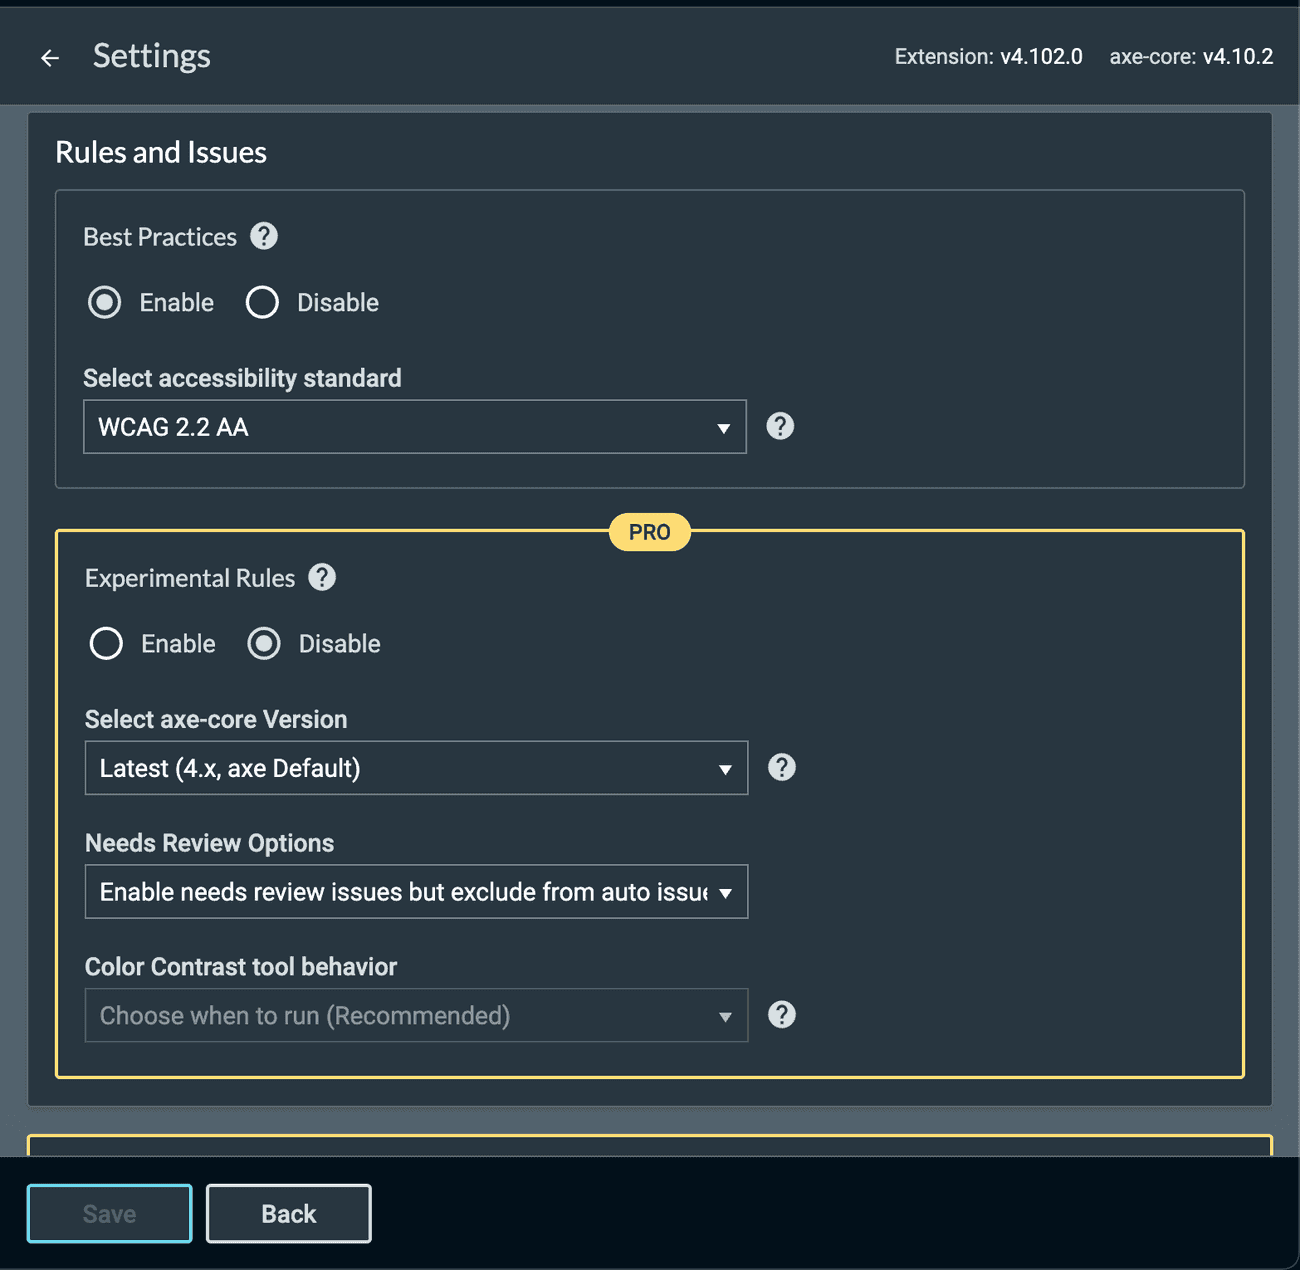Enable Experimental Rules
Screen dimensions: 1300x1270
106,643
